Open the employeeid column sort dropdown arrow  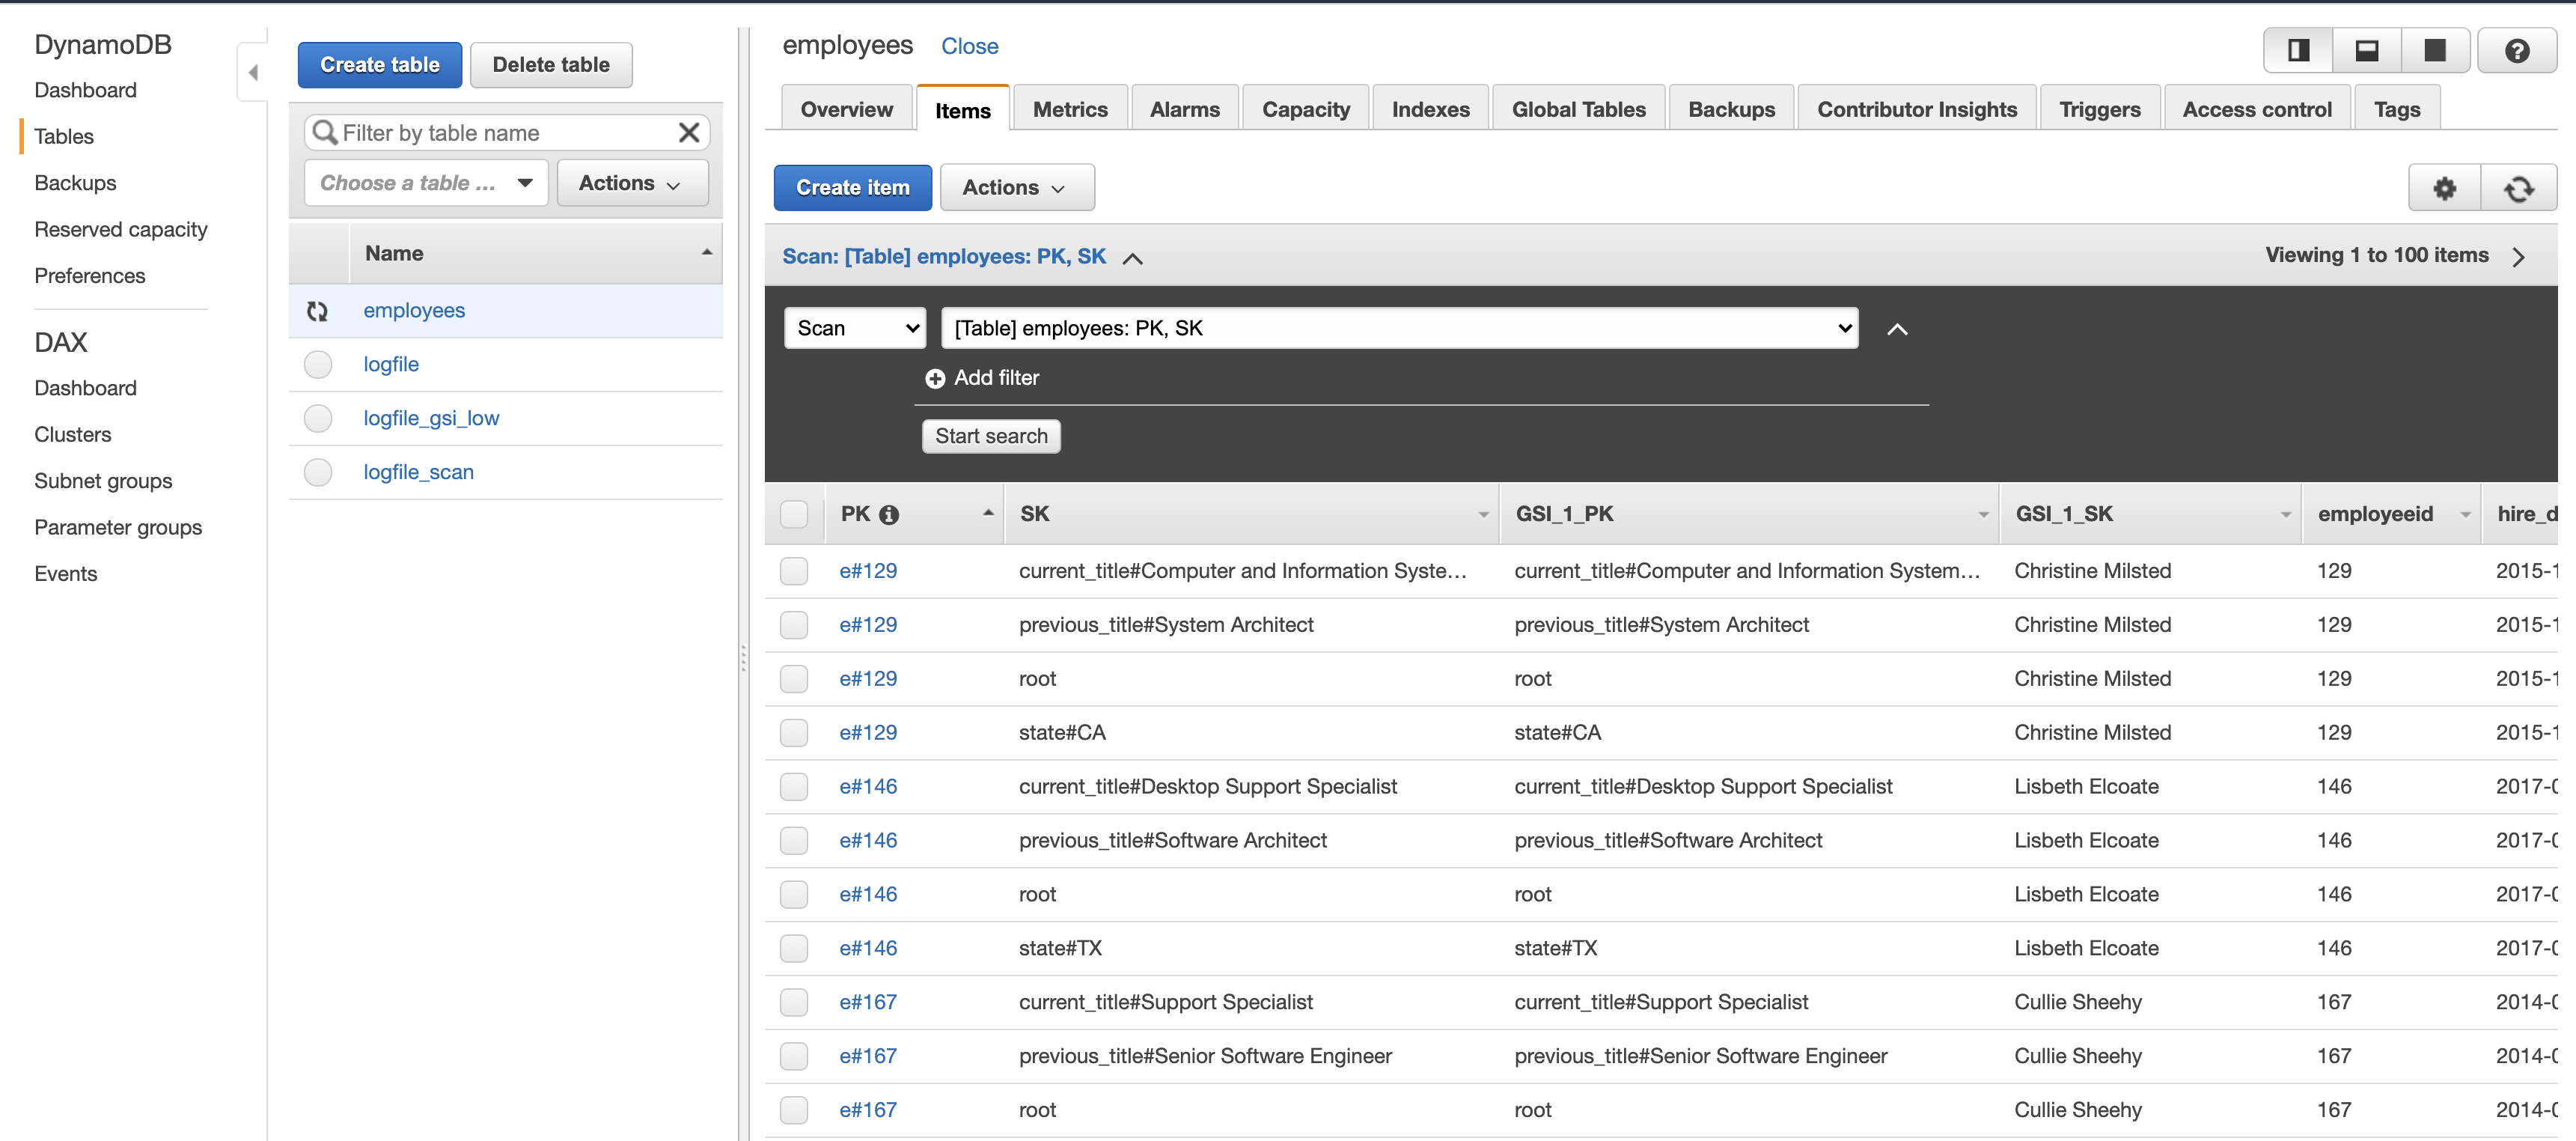pos(2466,515)
